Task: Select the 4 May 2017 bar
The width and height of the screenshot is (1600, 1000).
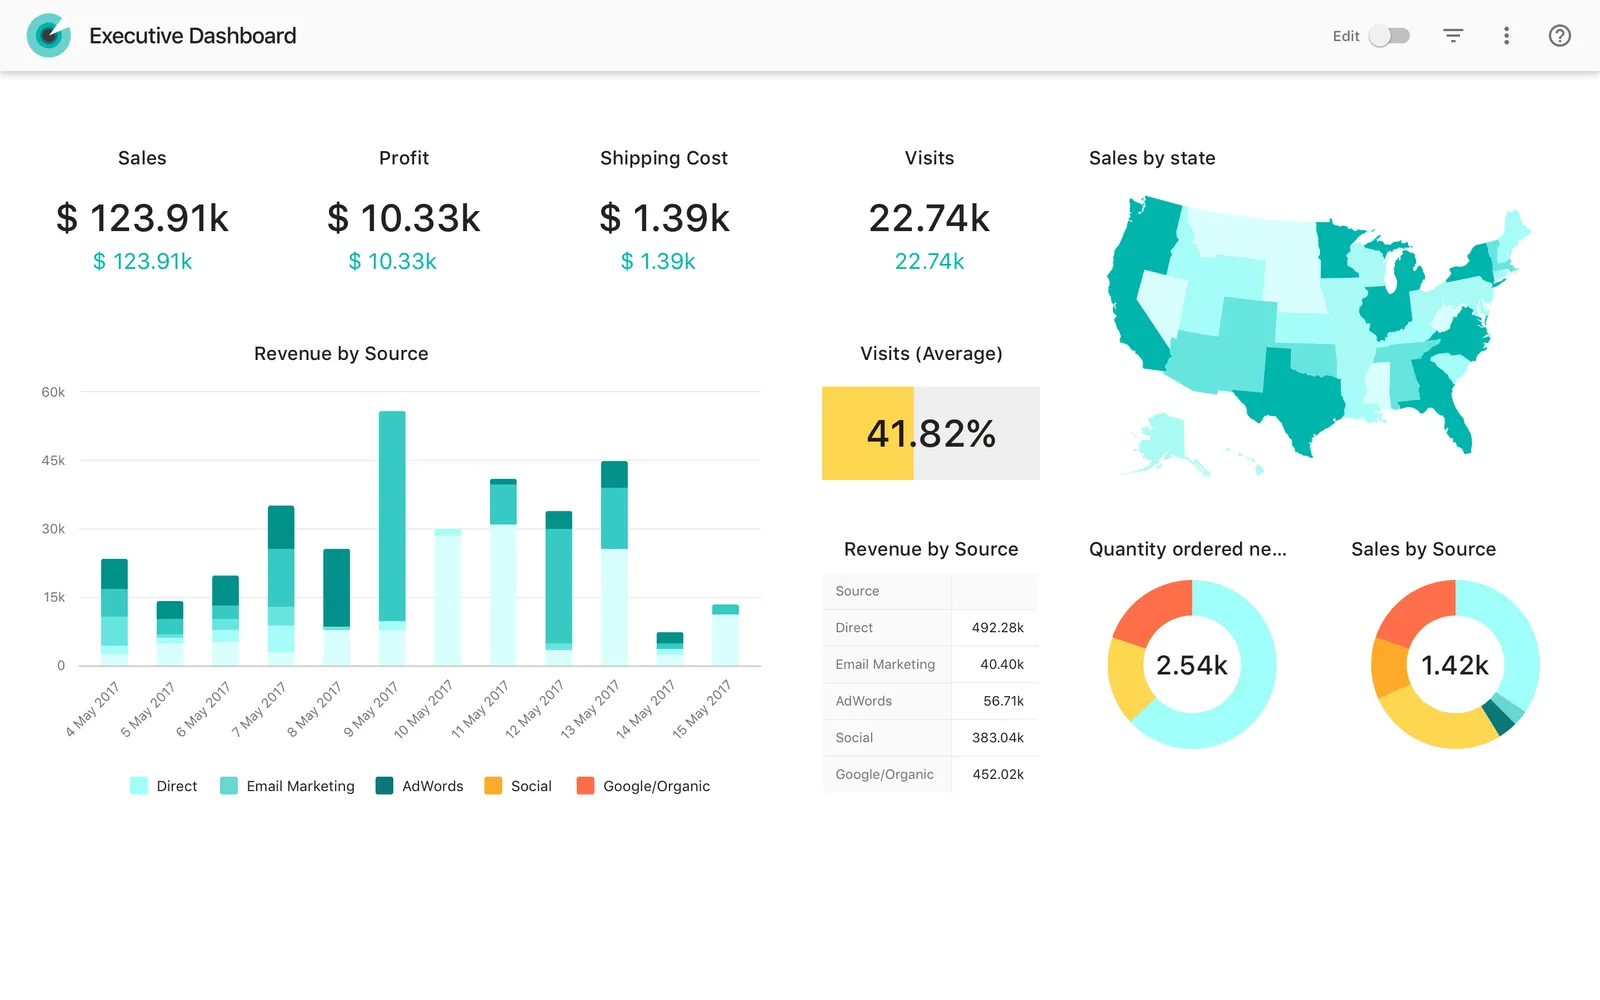Action: (x=114, y=612)
